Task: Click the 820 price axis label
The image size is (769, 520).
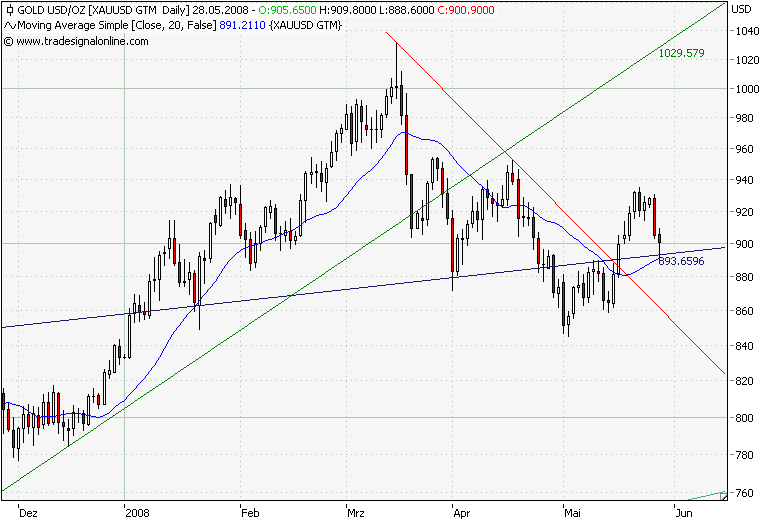Action: click(x=744, y=381)
